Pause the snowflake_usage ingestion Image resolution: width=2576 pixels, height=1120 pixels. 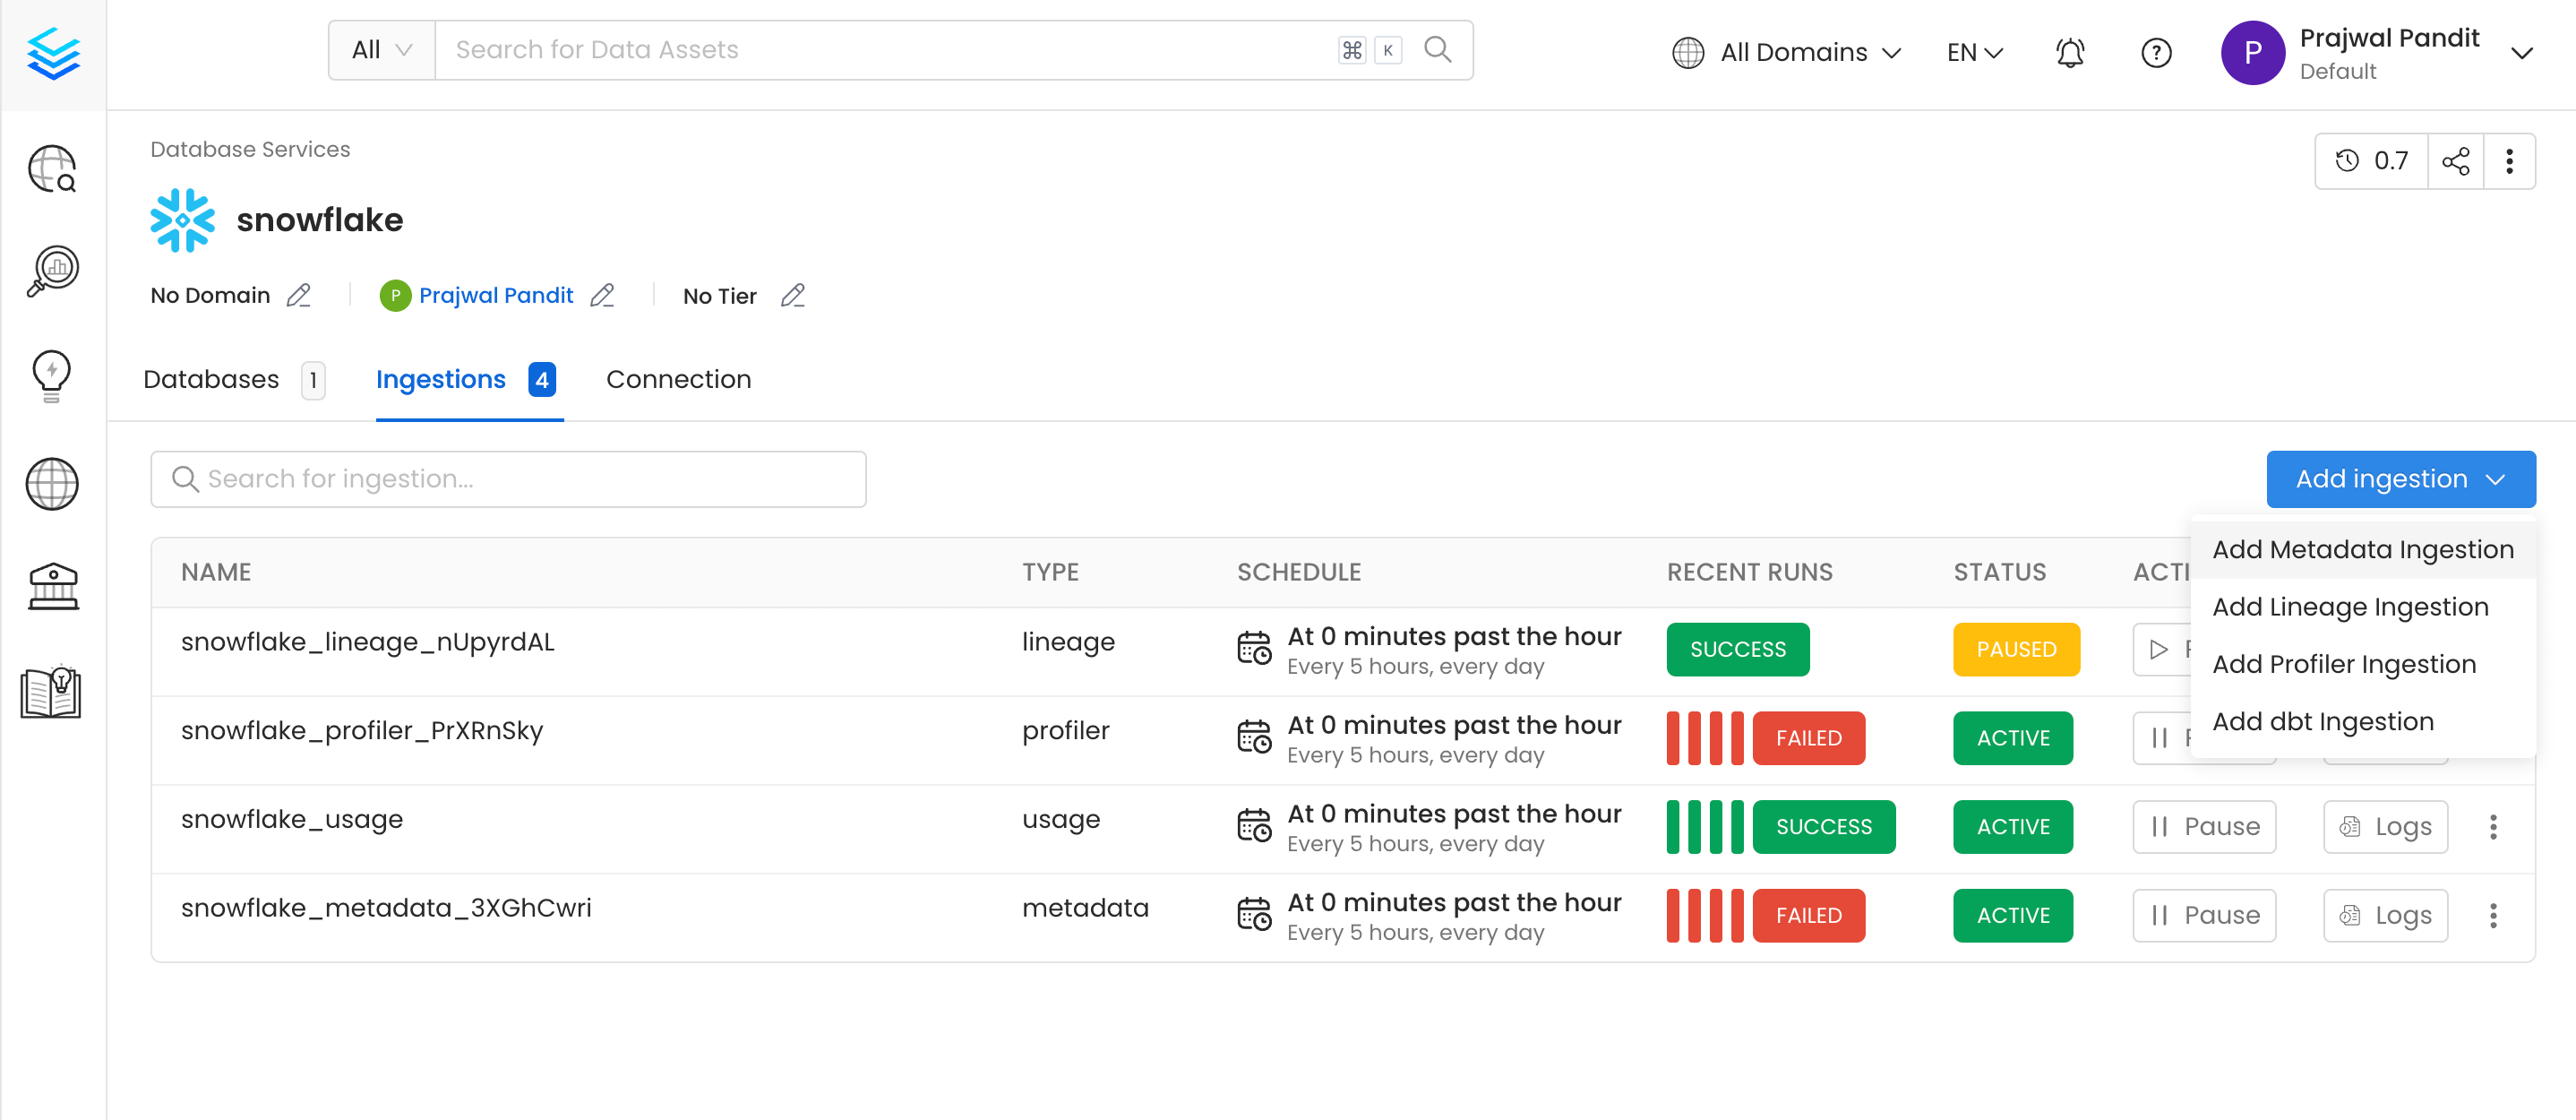tap(2204, 827)
